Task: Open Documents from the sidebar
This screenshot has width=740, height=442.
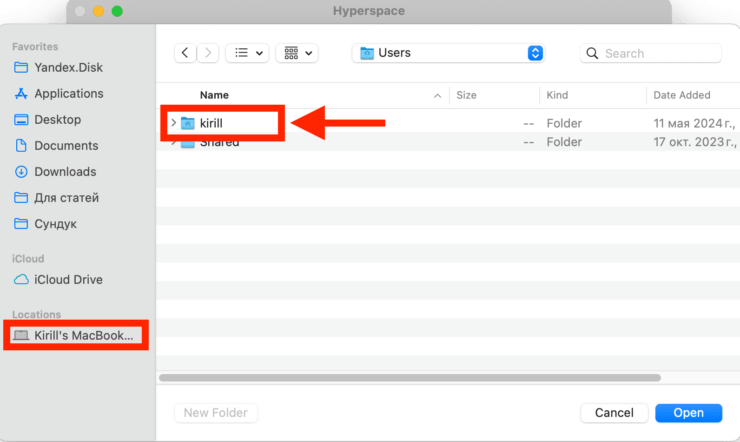Action: (66, 145)
